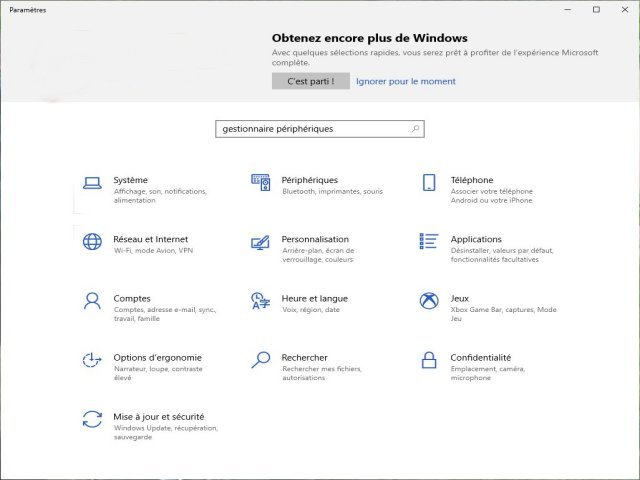This screenshot has width=640, height=480.
Task: Open the Confidentialité padlock icon
Action: [429, 360]
